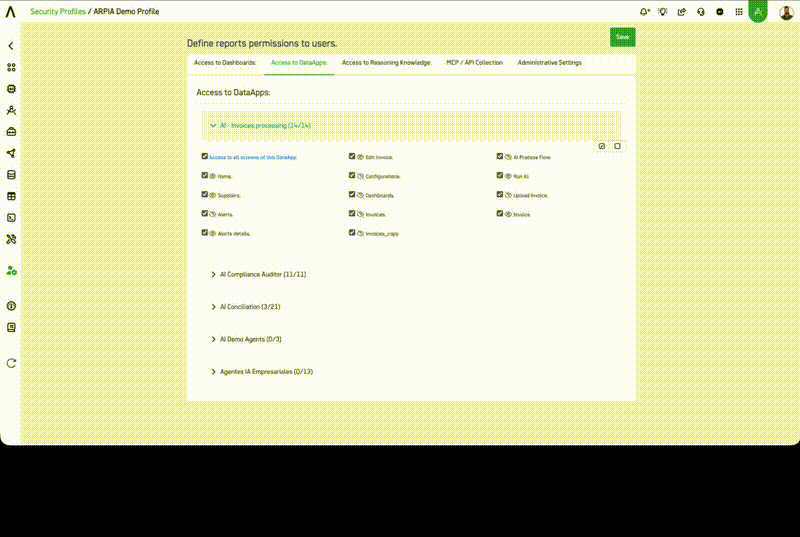Open the crossed tools sidebar icon
This screenshot has width=800, height=537.
(x=11, y=239)
